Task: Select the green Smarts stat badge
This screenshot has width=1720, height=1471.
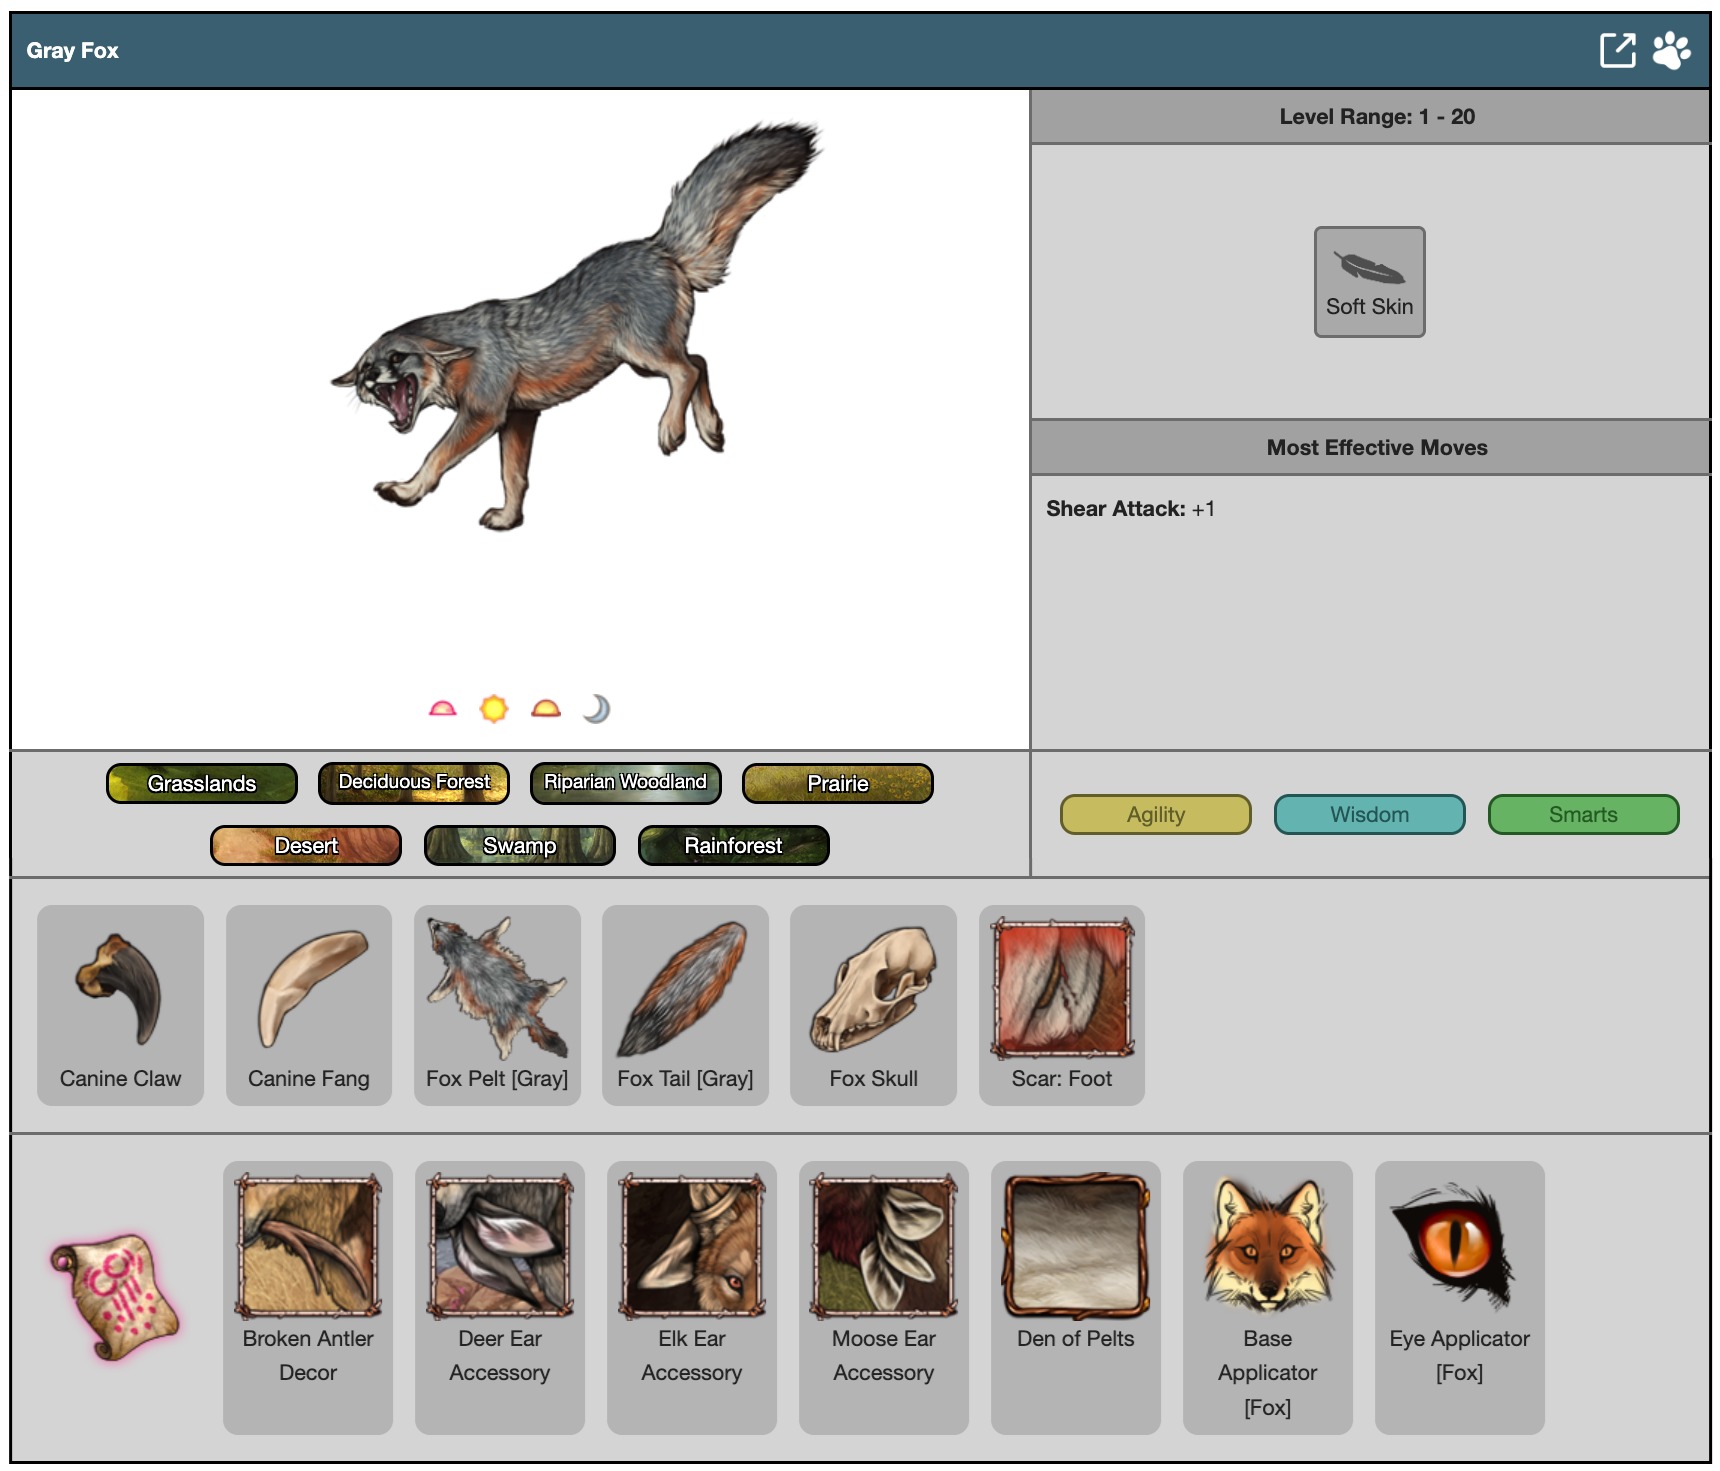Action: [1583, 814]
